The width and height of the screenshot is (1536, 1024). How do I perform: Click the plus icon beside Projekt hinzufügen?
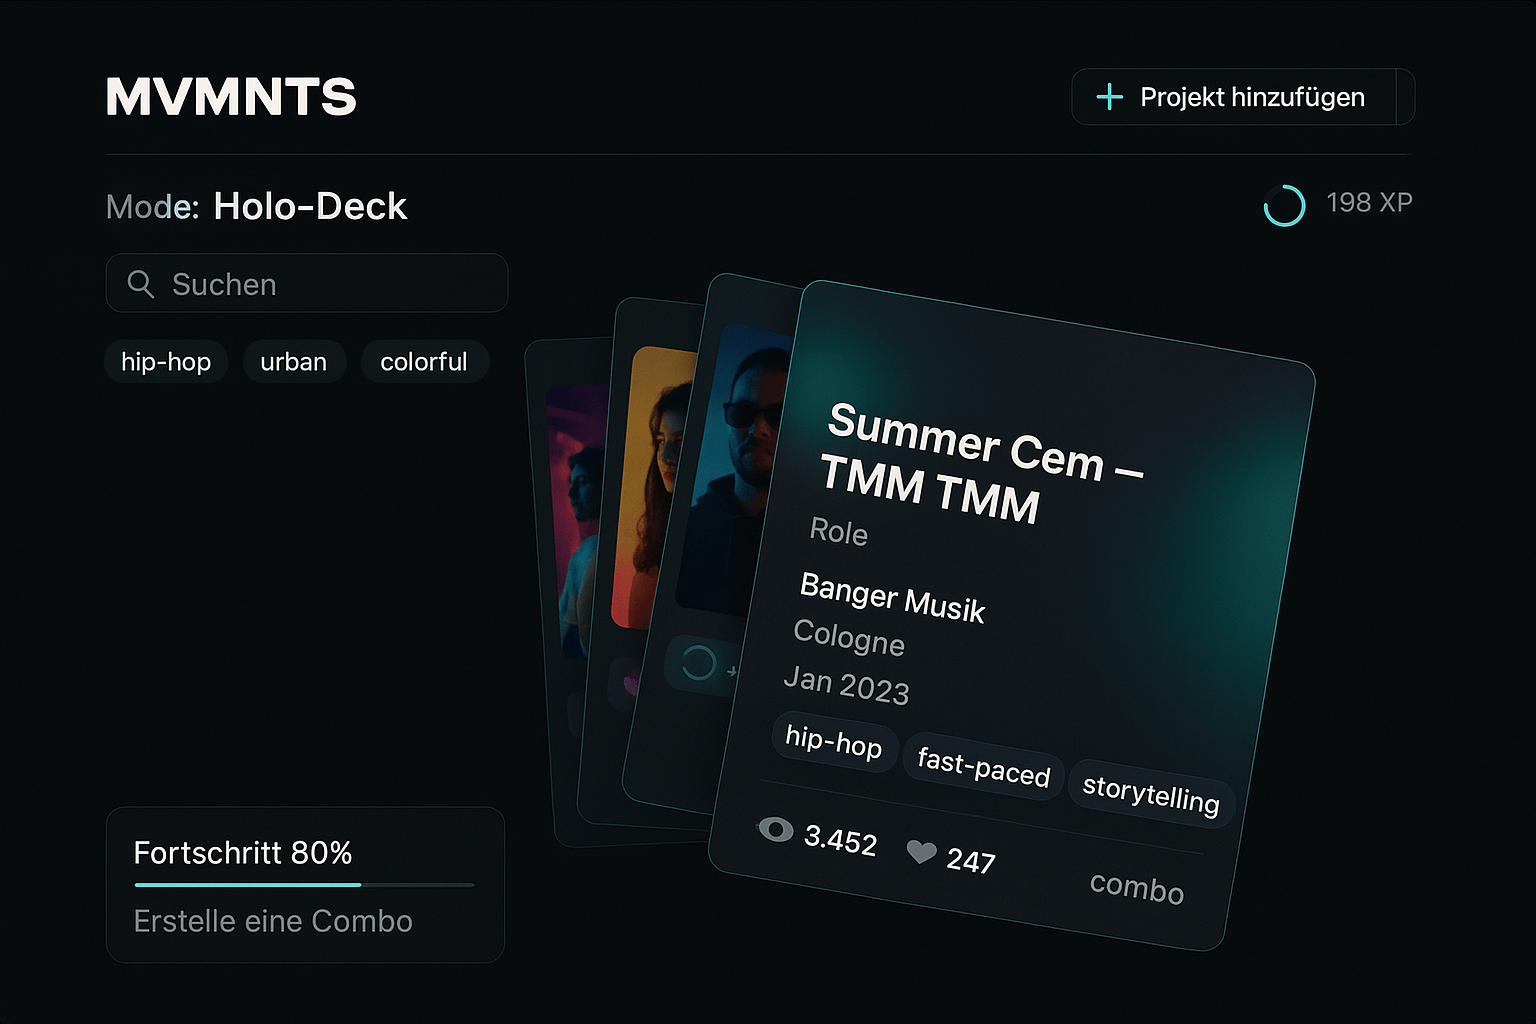pyautogui.click(x=1109, y=97)
